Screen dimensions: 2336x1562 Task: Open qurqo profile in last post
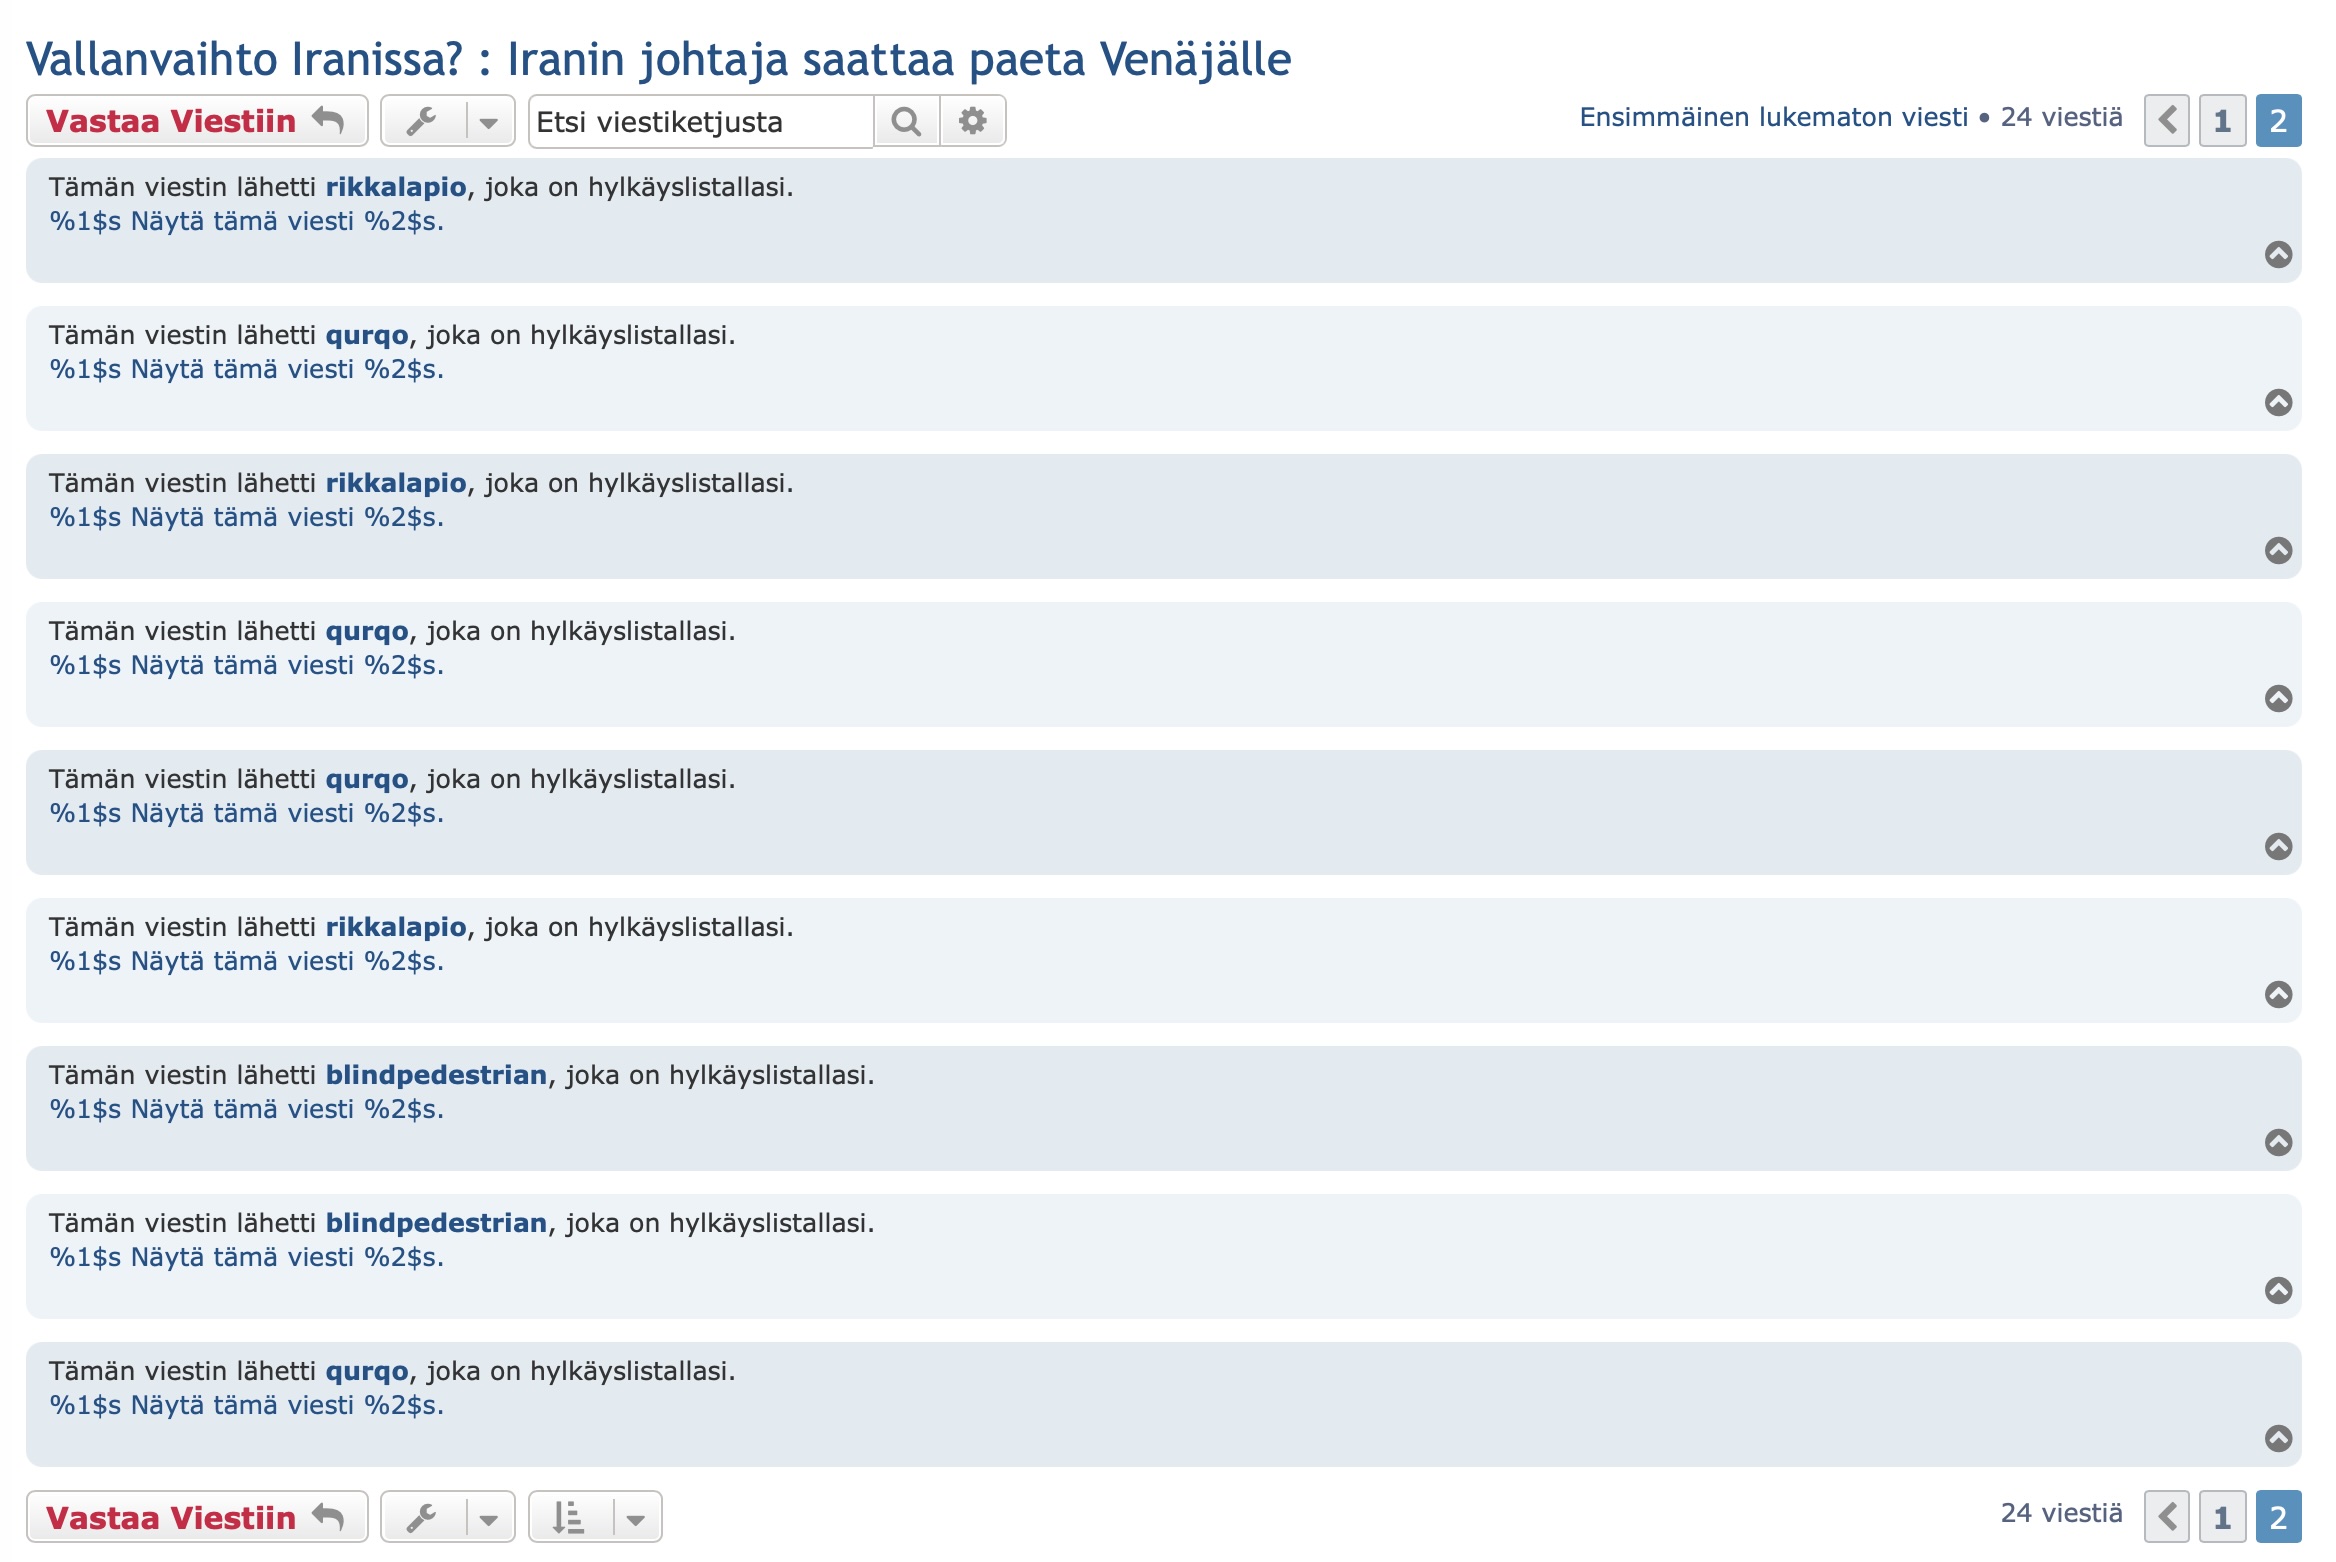pyautogui.click(x=367, y=1371)
